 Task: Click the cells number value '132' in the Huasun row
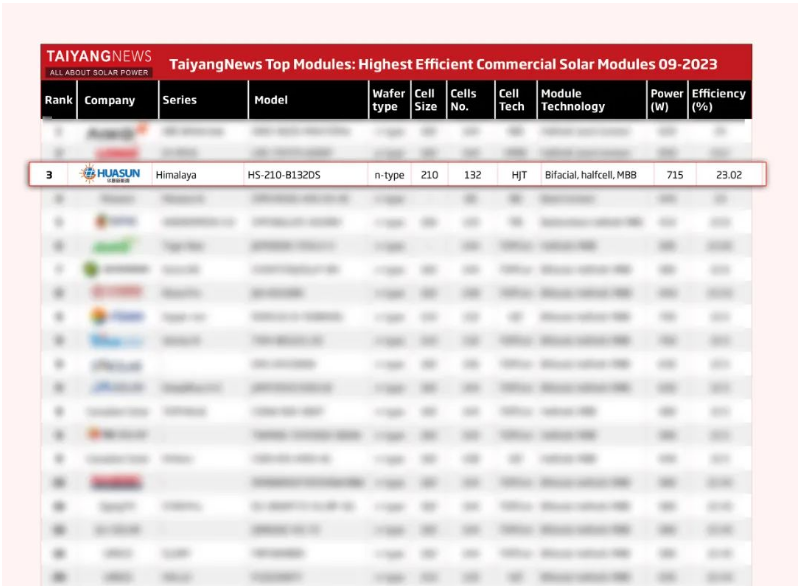click(473, 175)
